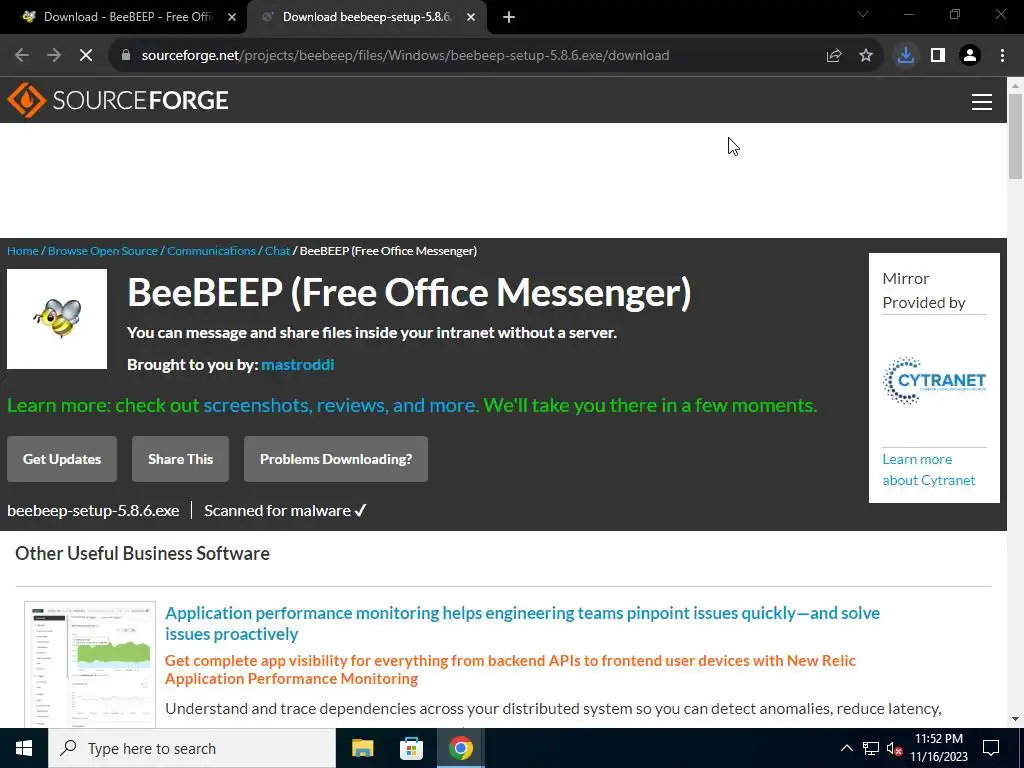Click the browser forward arrow
This screenshot has width=1024, height=768.
pos(54,56)
